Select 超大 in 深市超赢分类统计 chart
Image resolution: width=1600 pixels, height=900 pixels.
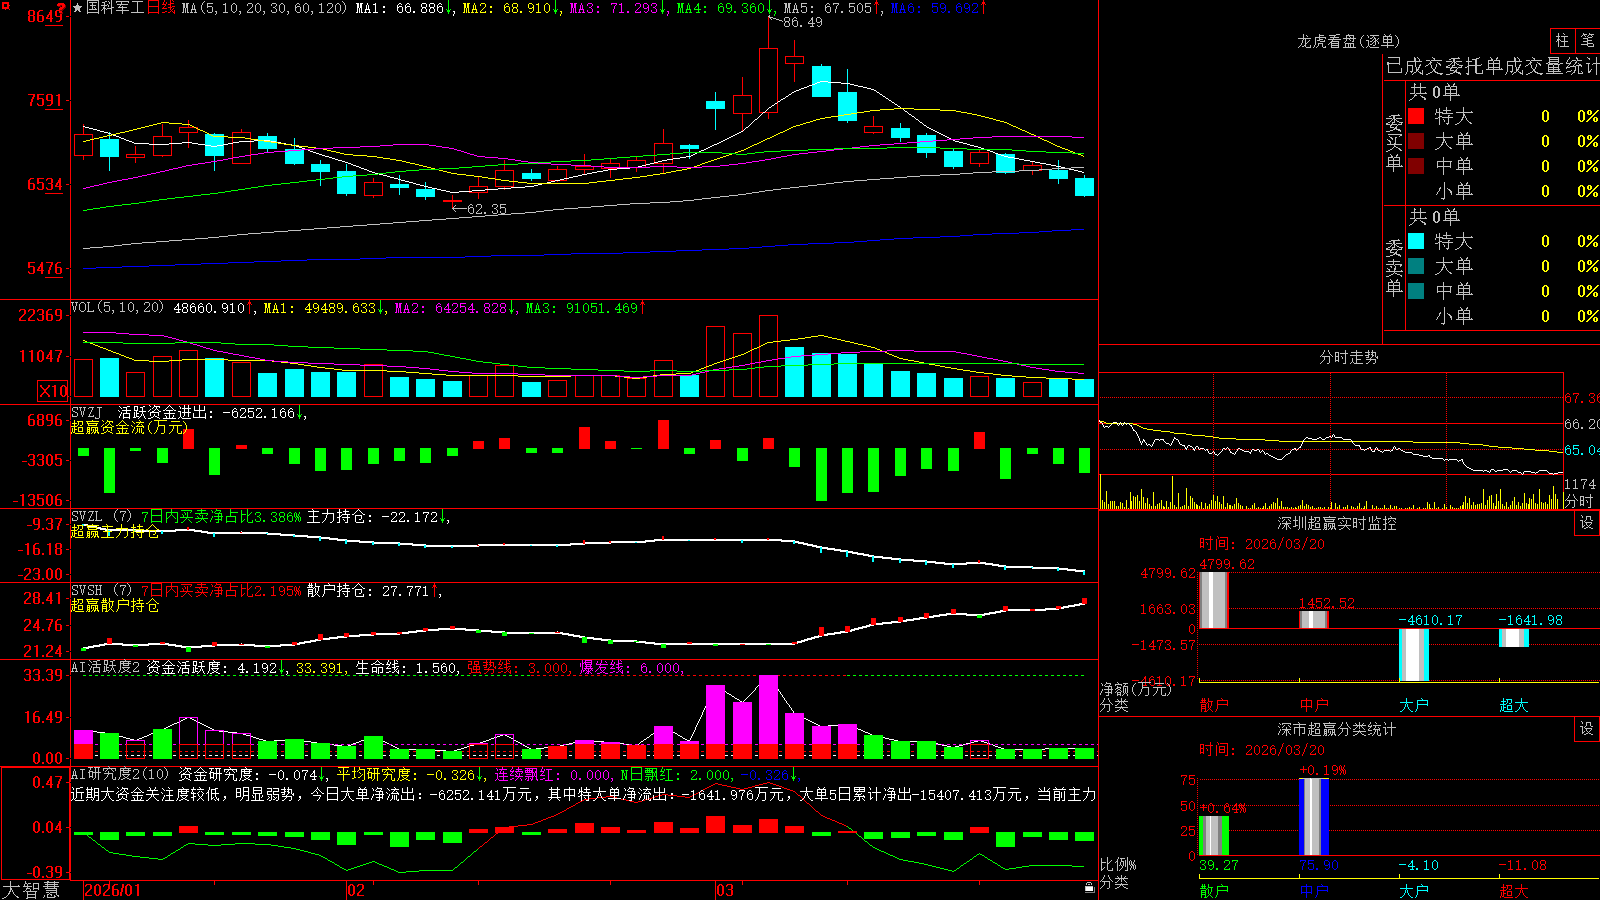click(x=1514, y=891)
